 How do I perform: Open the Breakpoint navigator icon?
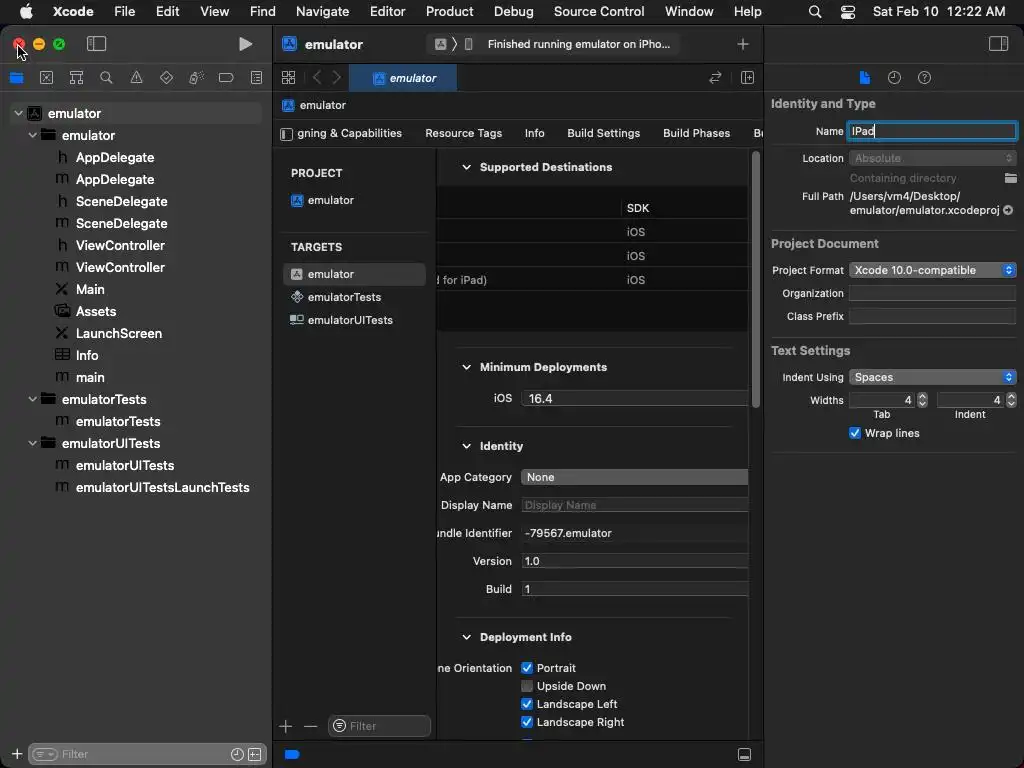click(x=226, y=78)
